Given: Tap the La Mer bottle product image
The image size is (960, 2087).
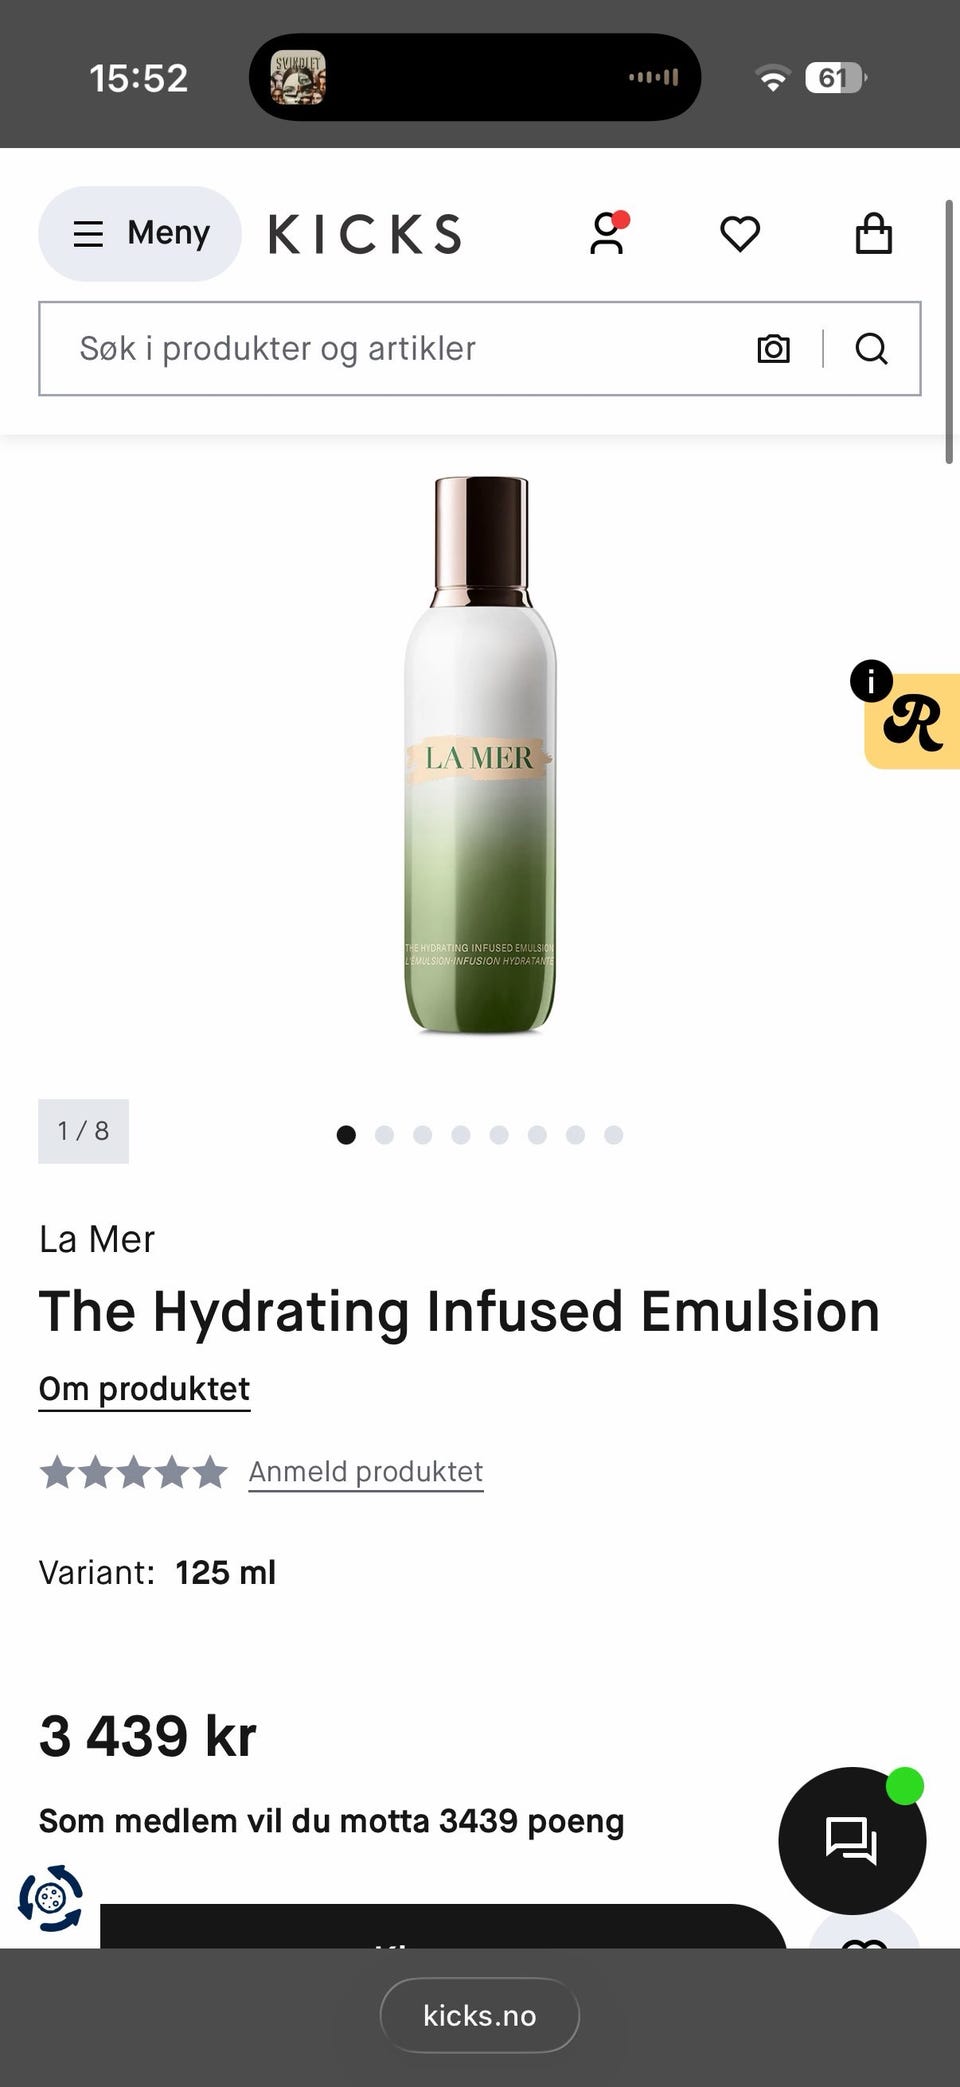Looking at the screenshot, I should (x=480, y=755).
